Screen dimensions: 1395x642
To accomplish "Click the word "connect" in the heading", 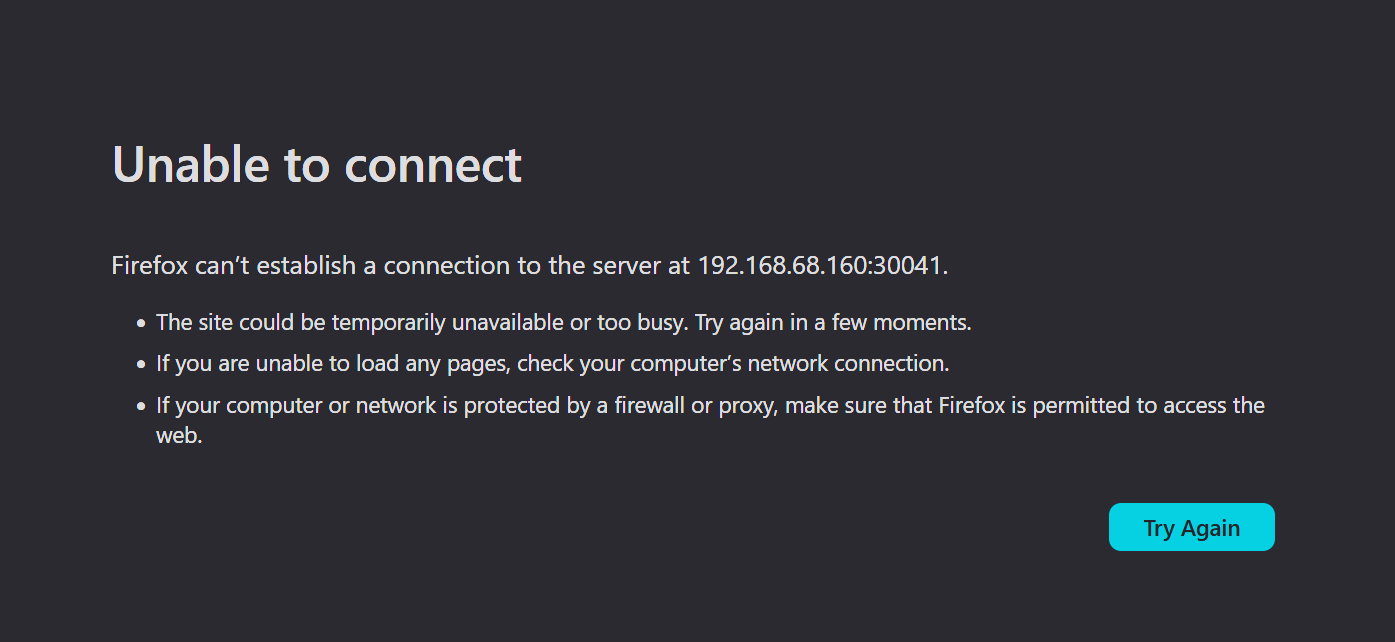I will 433,165.
